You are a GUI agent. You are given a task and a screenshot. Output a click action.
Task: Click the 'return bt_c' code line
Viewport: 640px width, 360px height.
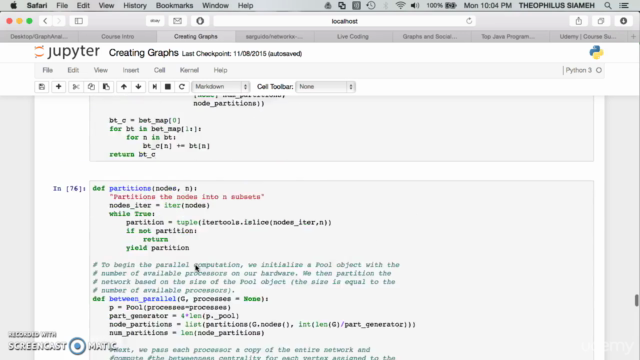(132, 154)
